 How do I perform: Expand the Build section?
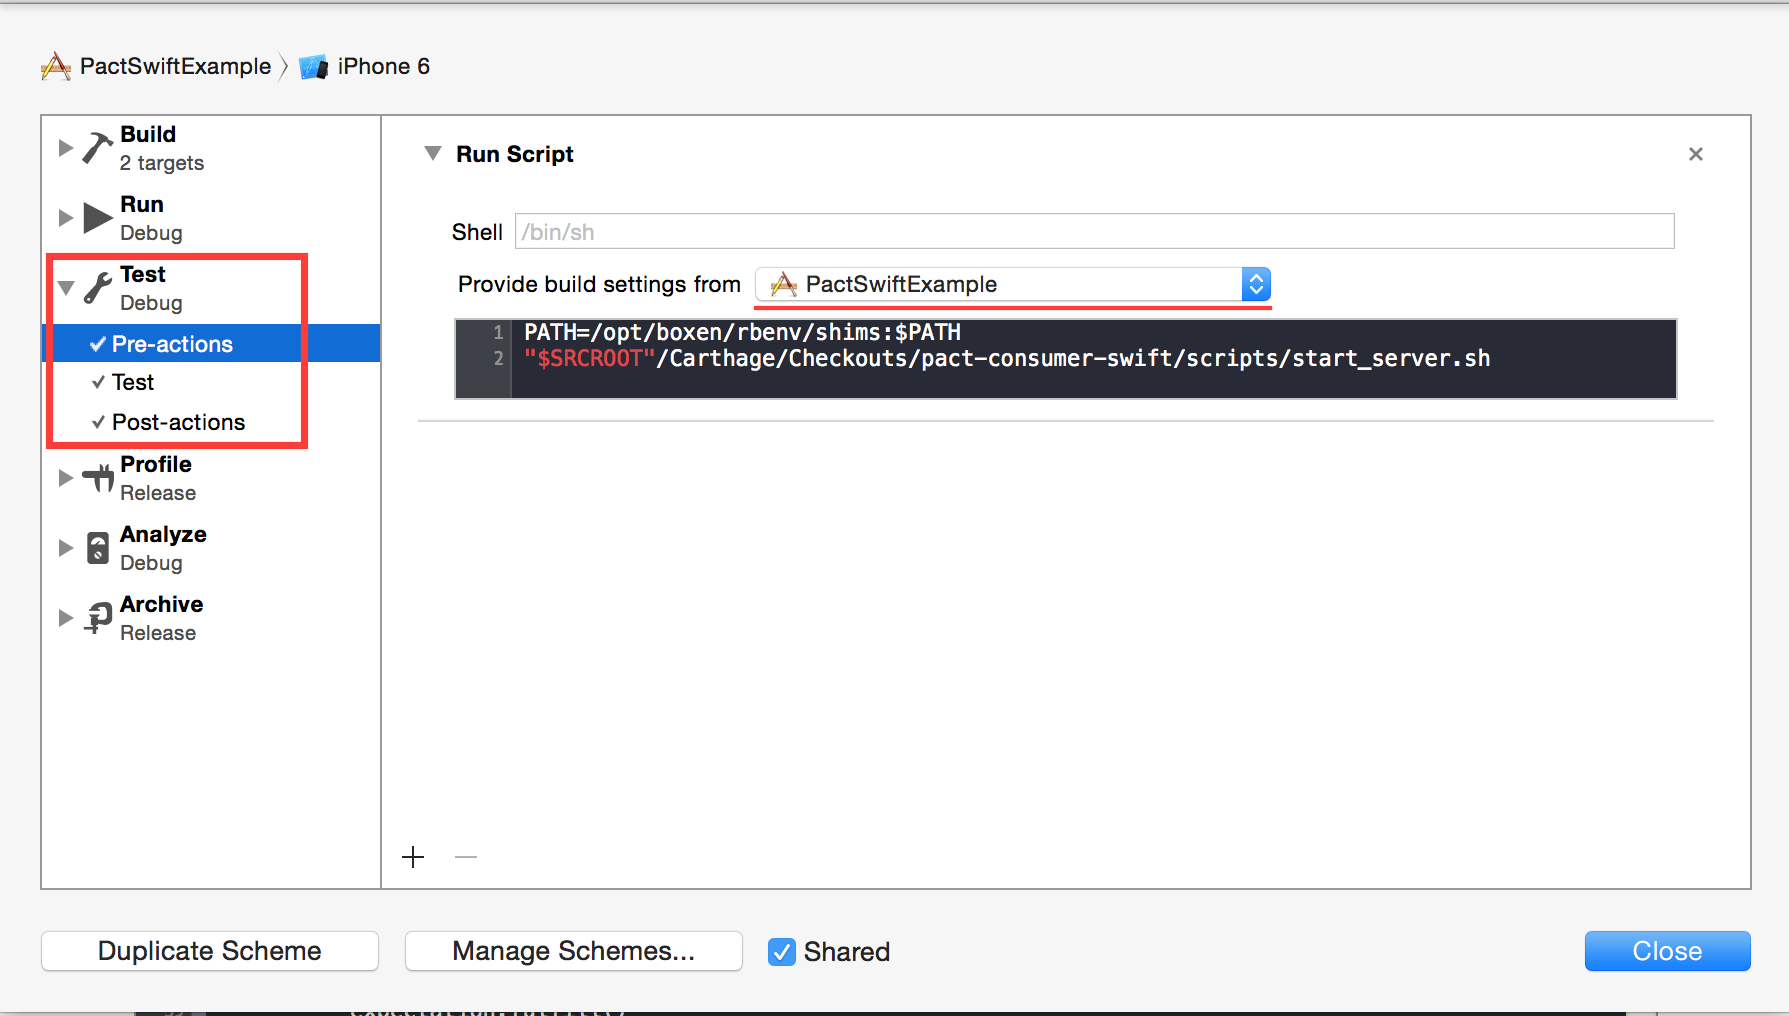click(x=66, y=148)
